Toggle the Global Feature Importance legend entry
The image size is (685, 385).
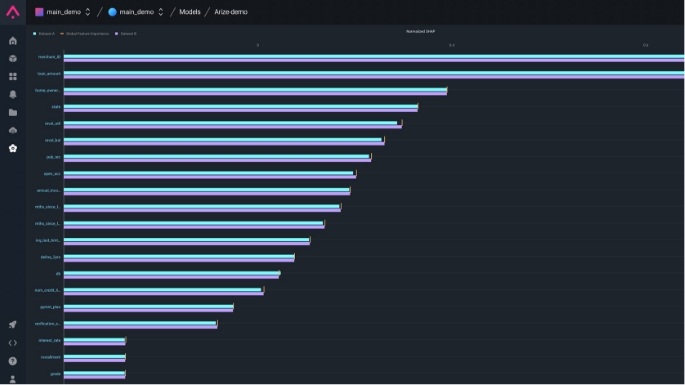coord(85,34)
